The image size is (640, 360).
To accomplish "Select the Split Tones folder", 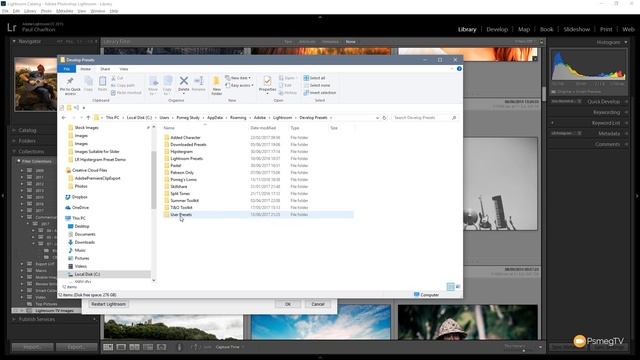I will click(180, 193).
